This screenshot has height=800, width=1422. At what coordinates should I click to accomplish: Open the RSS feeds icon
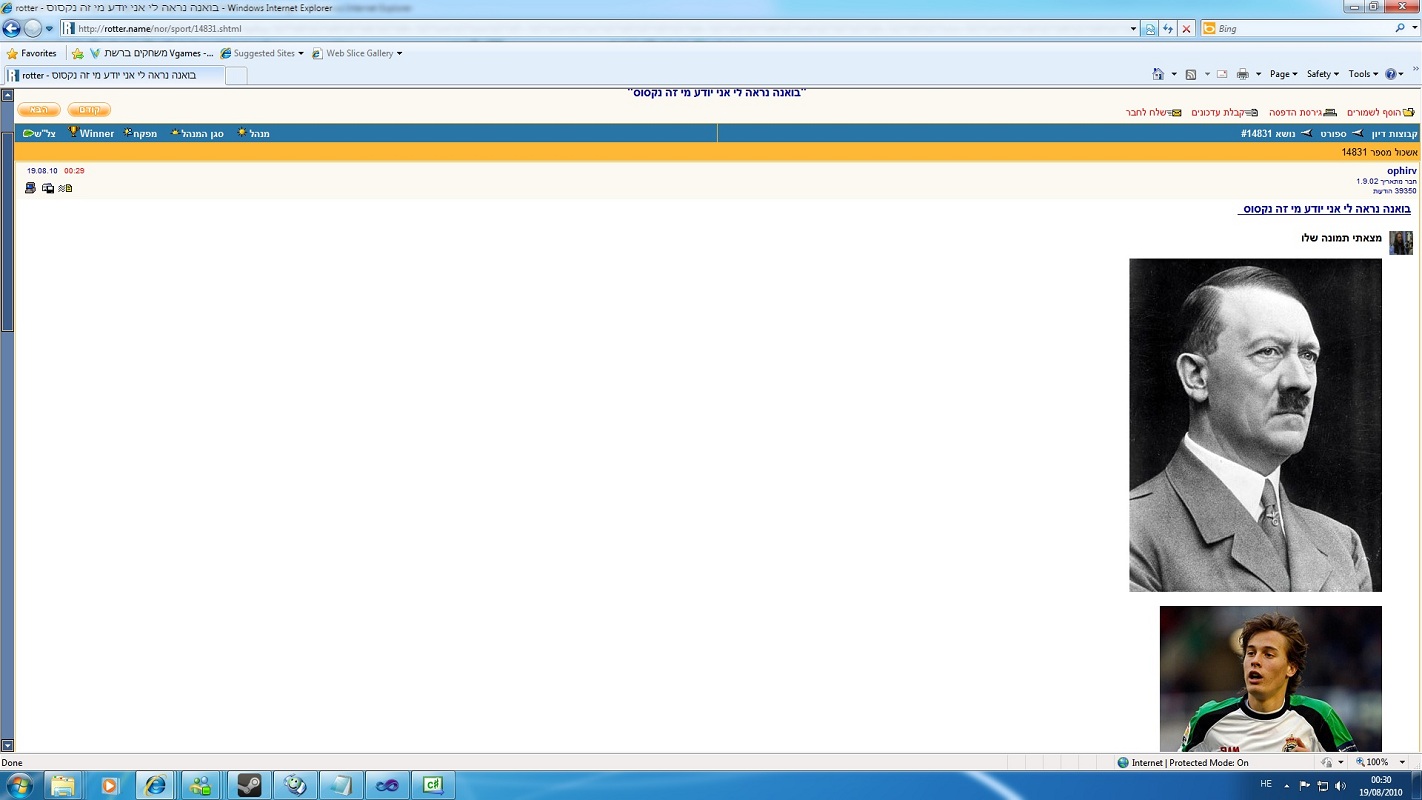(1190, 74)
